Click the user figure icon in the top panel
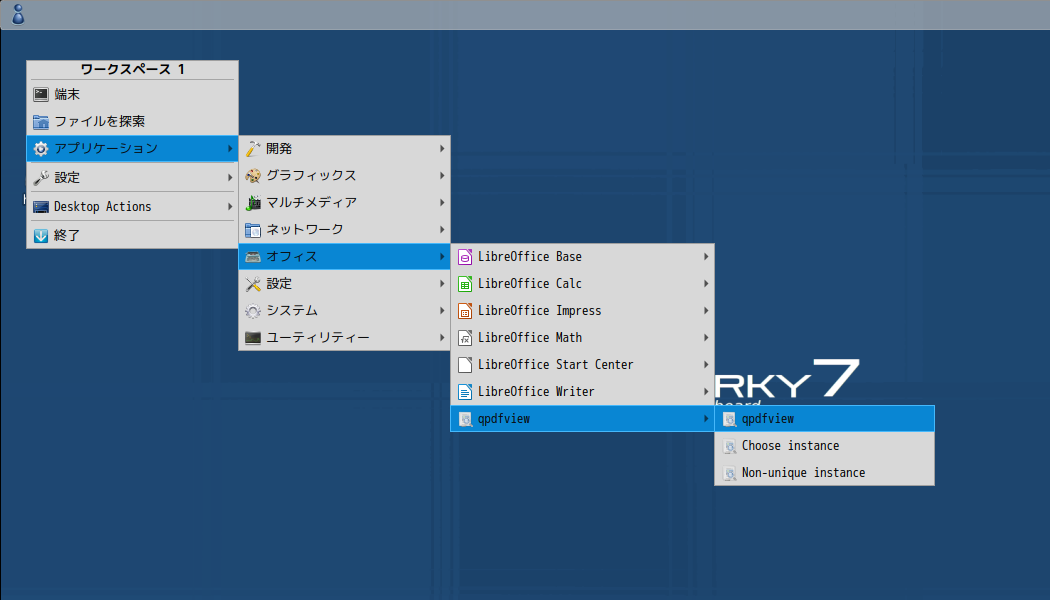Screen dimensions: 1050x600 [18, 14]
